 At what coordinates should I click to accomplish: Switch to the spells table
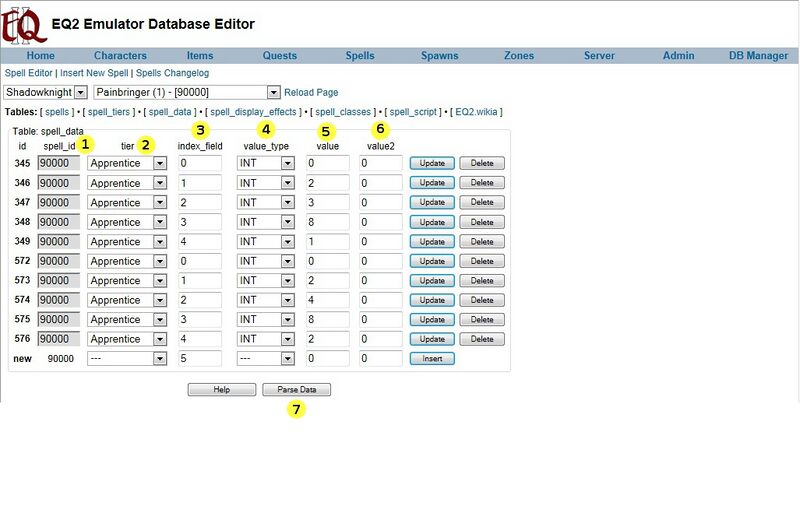click(57, 112)
